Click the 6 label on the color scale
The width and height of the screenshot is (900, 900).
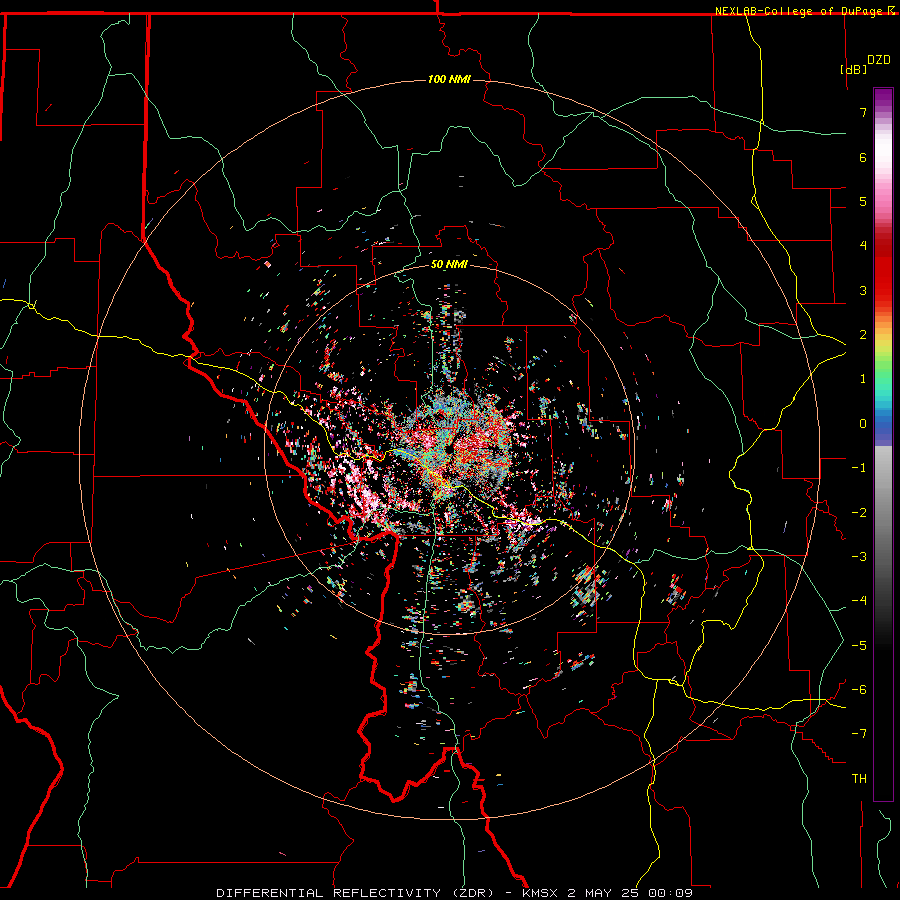click(x=863, y=157)
